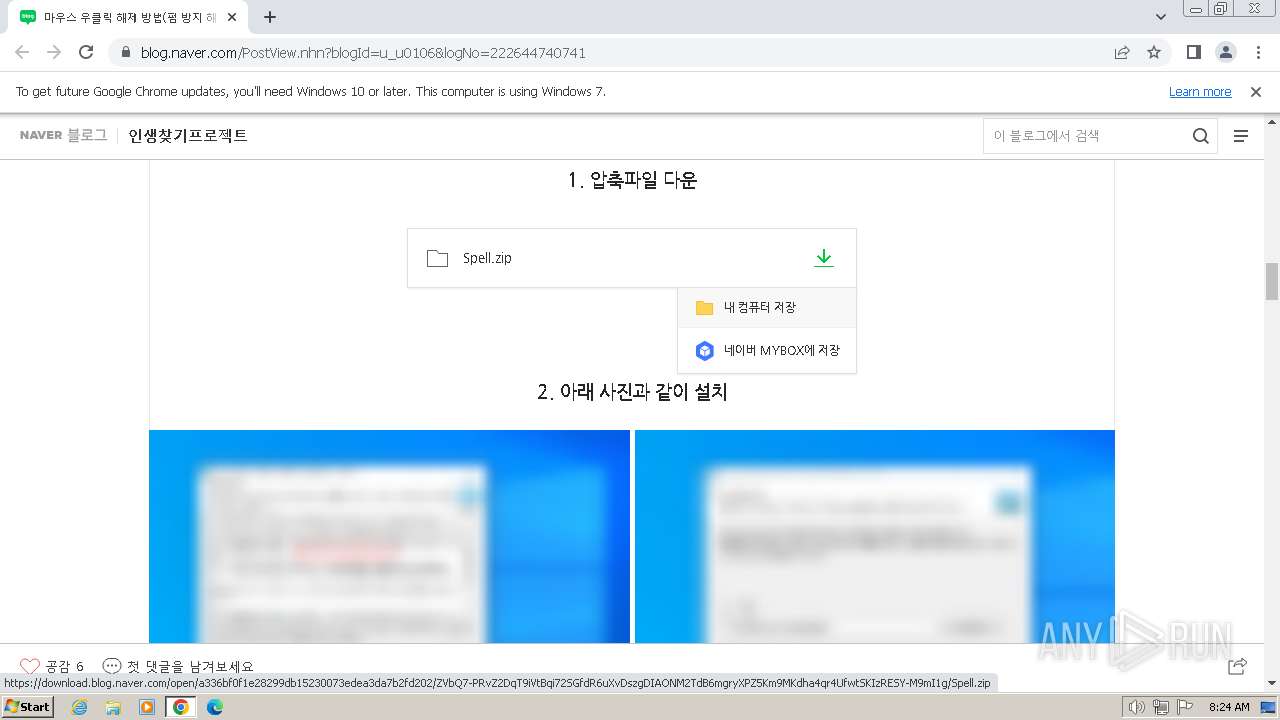Screen dimensions: 1280x720
Task: Click the browser forward arrow
Action: pos(54,52)
